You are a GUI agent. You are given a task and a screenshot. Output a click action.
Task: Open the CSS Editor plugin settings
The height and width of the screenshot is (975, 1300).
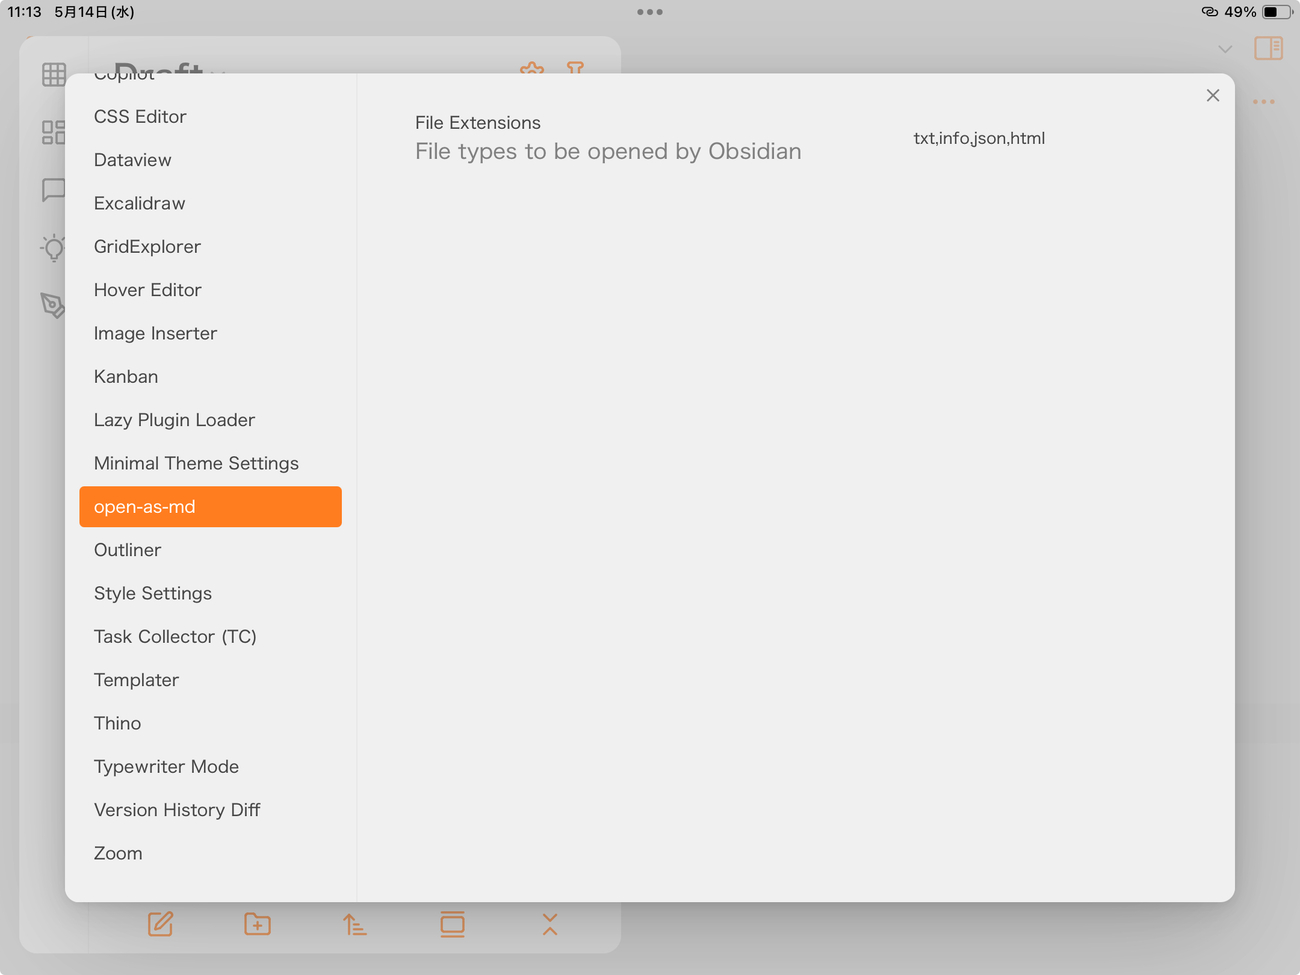(210, 117)
